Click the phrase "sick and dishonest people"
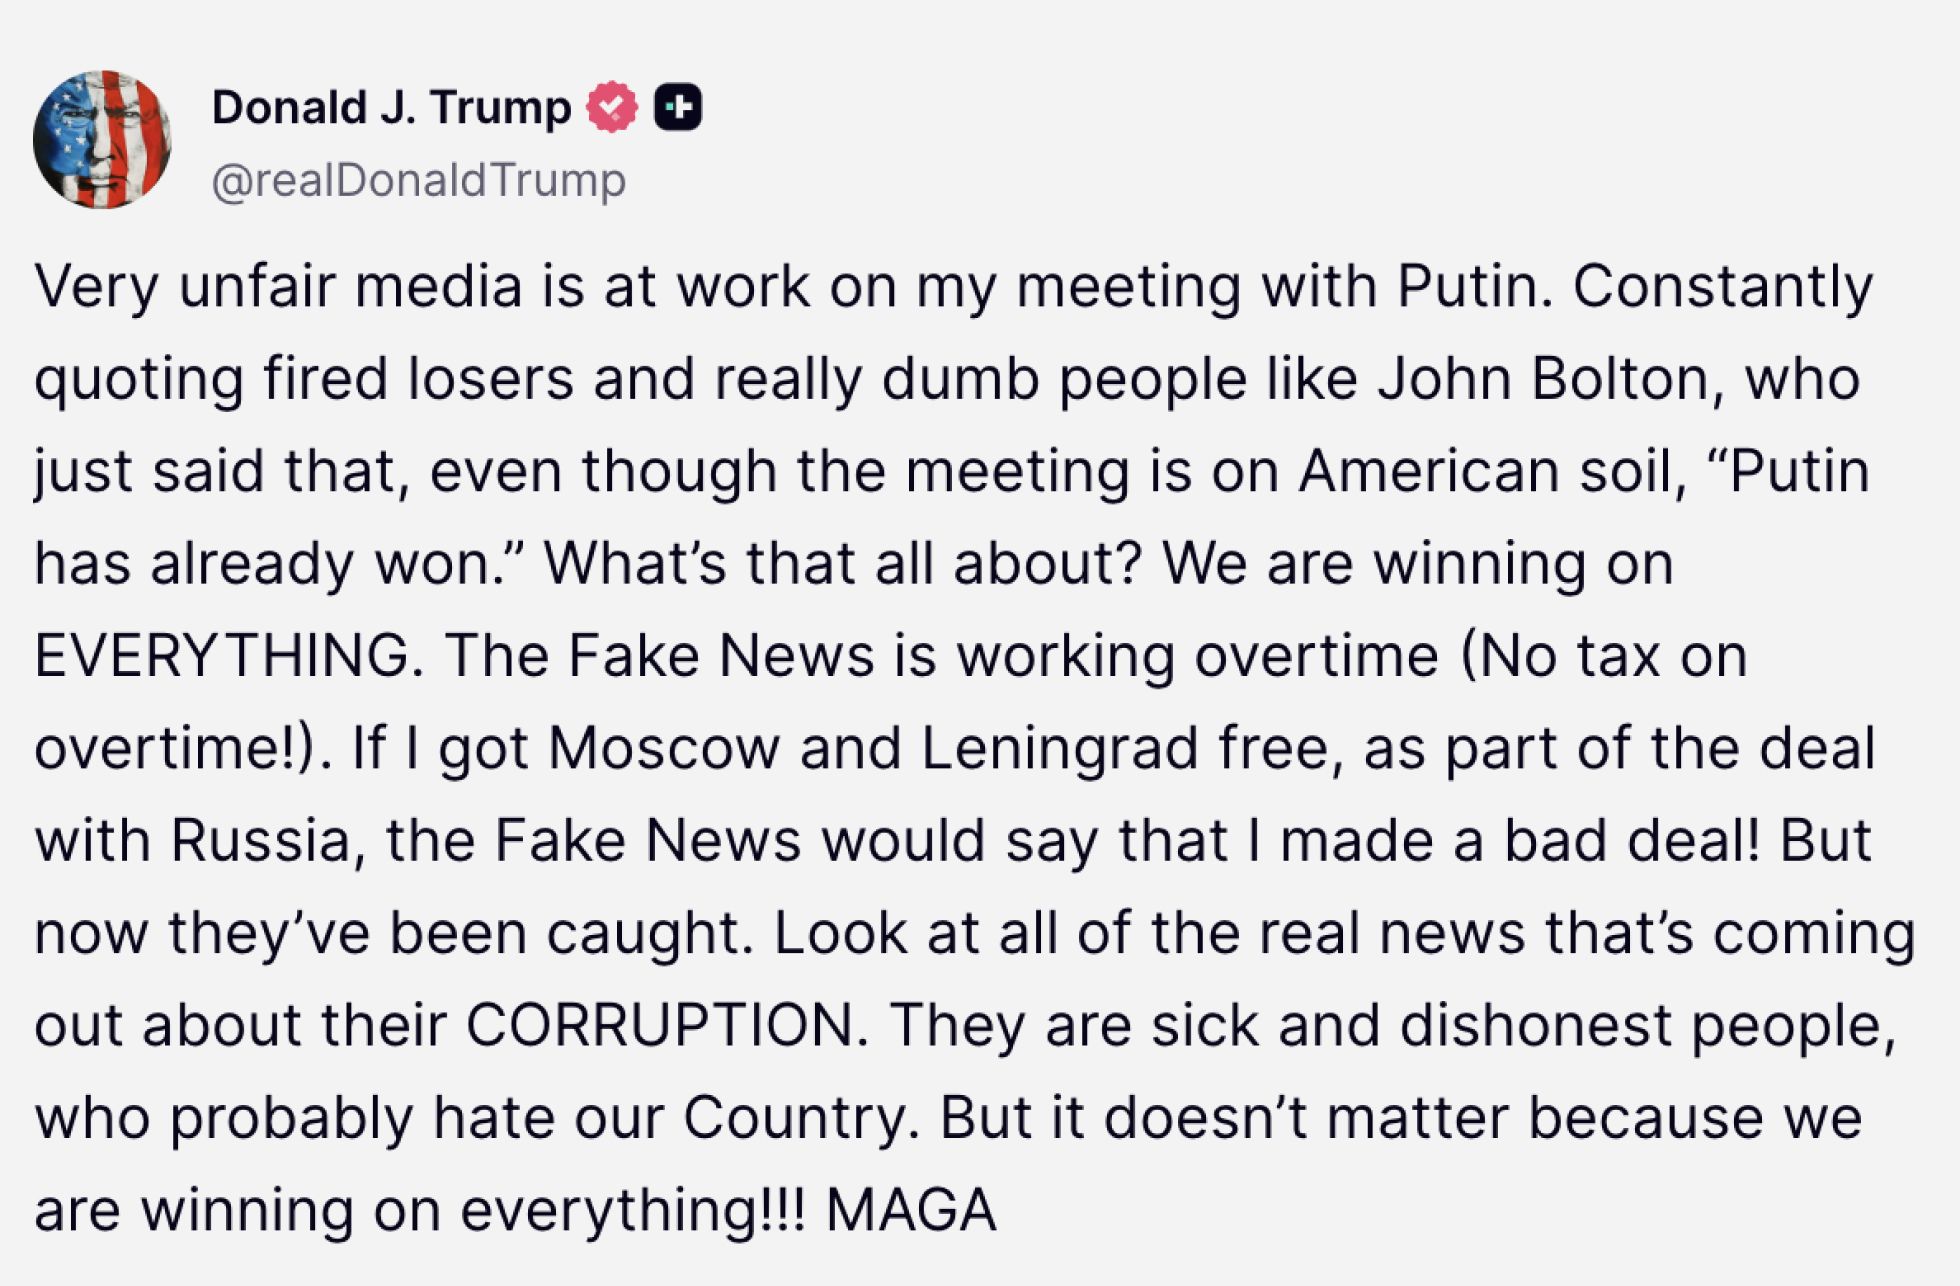Viewport: 1960px width, 1286px height. coord(1522,1025)
